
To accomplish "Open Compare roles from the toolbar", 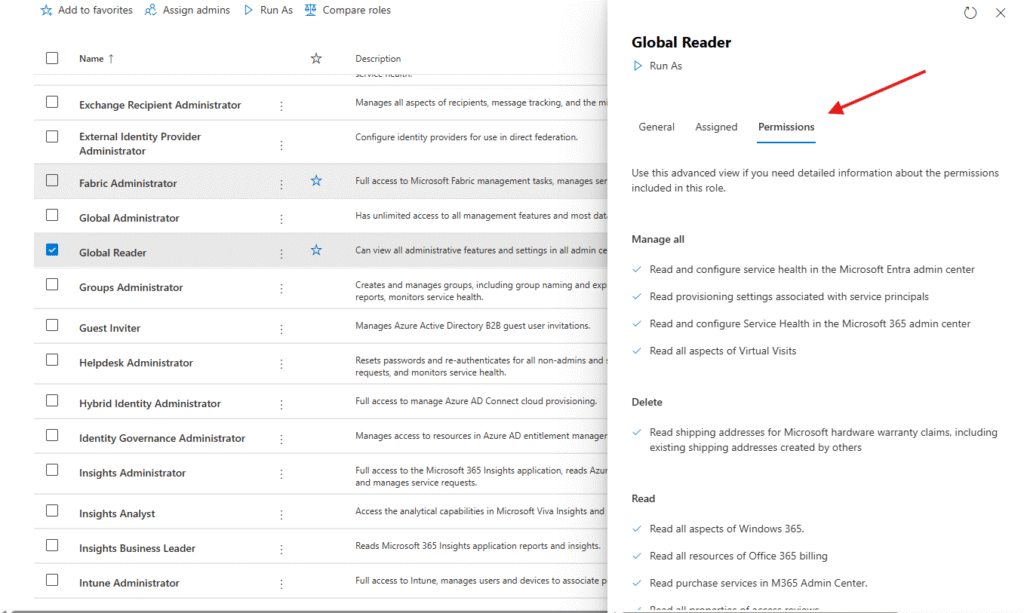I will tap(311, 10).
